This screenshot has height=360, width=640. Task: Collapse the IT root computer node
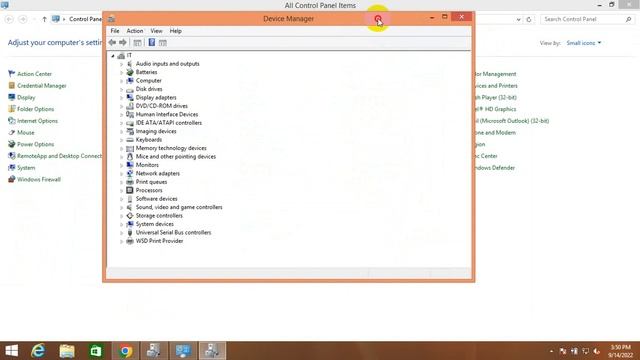113,56
